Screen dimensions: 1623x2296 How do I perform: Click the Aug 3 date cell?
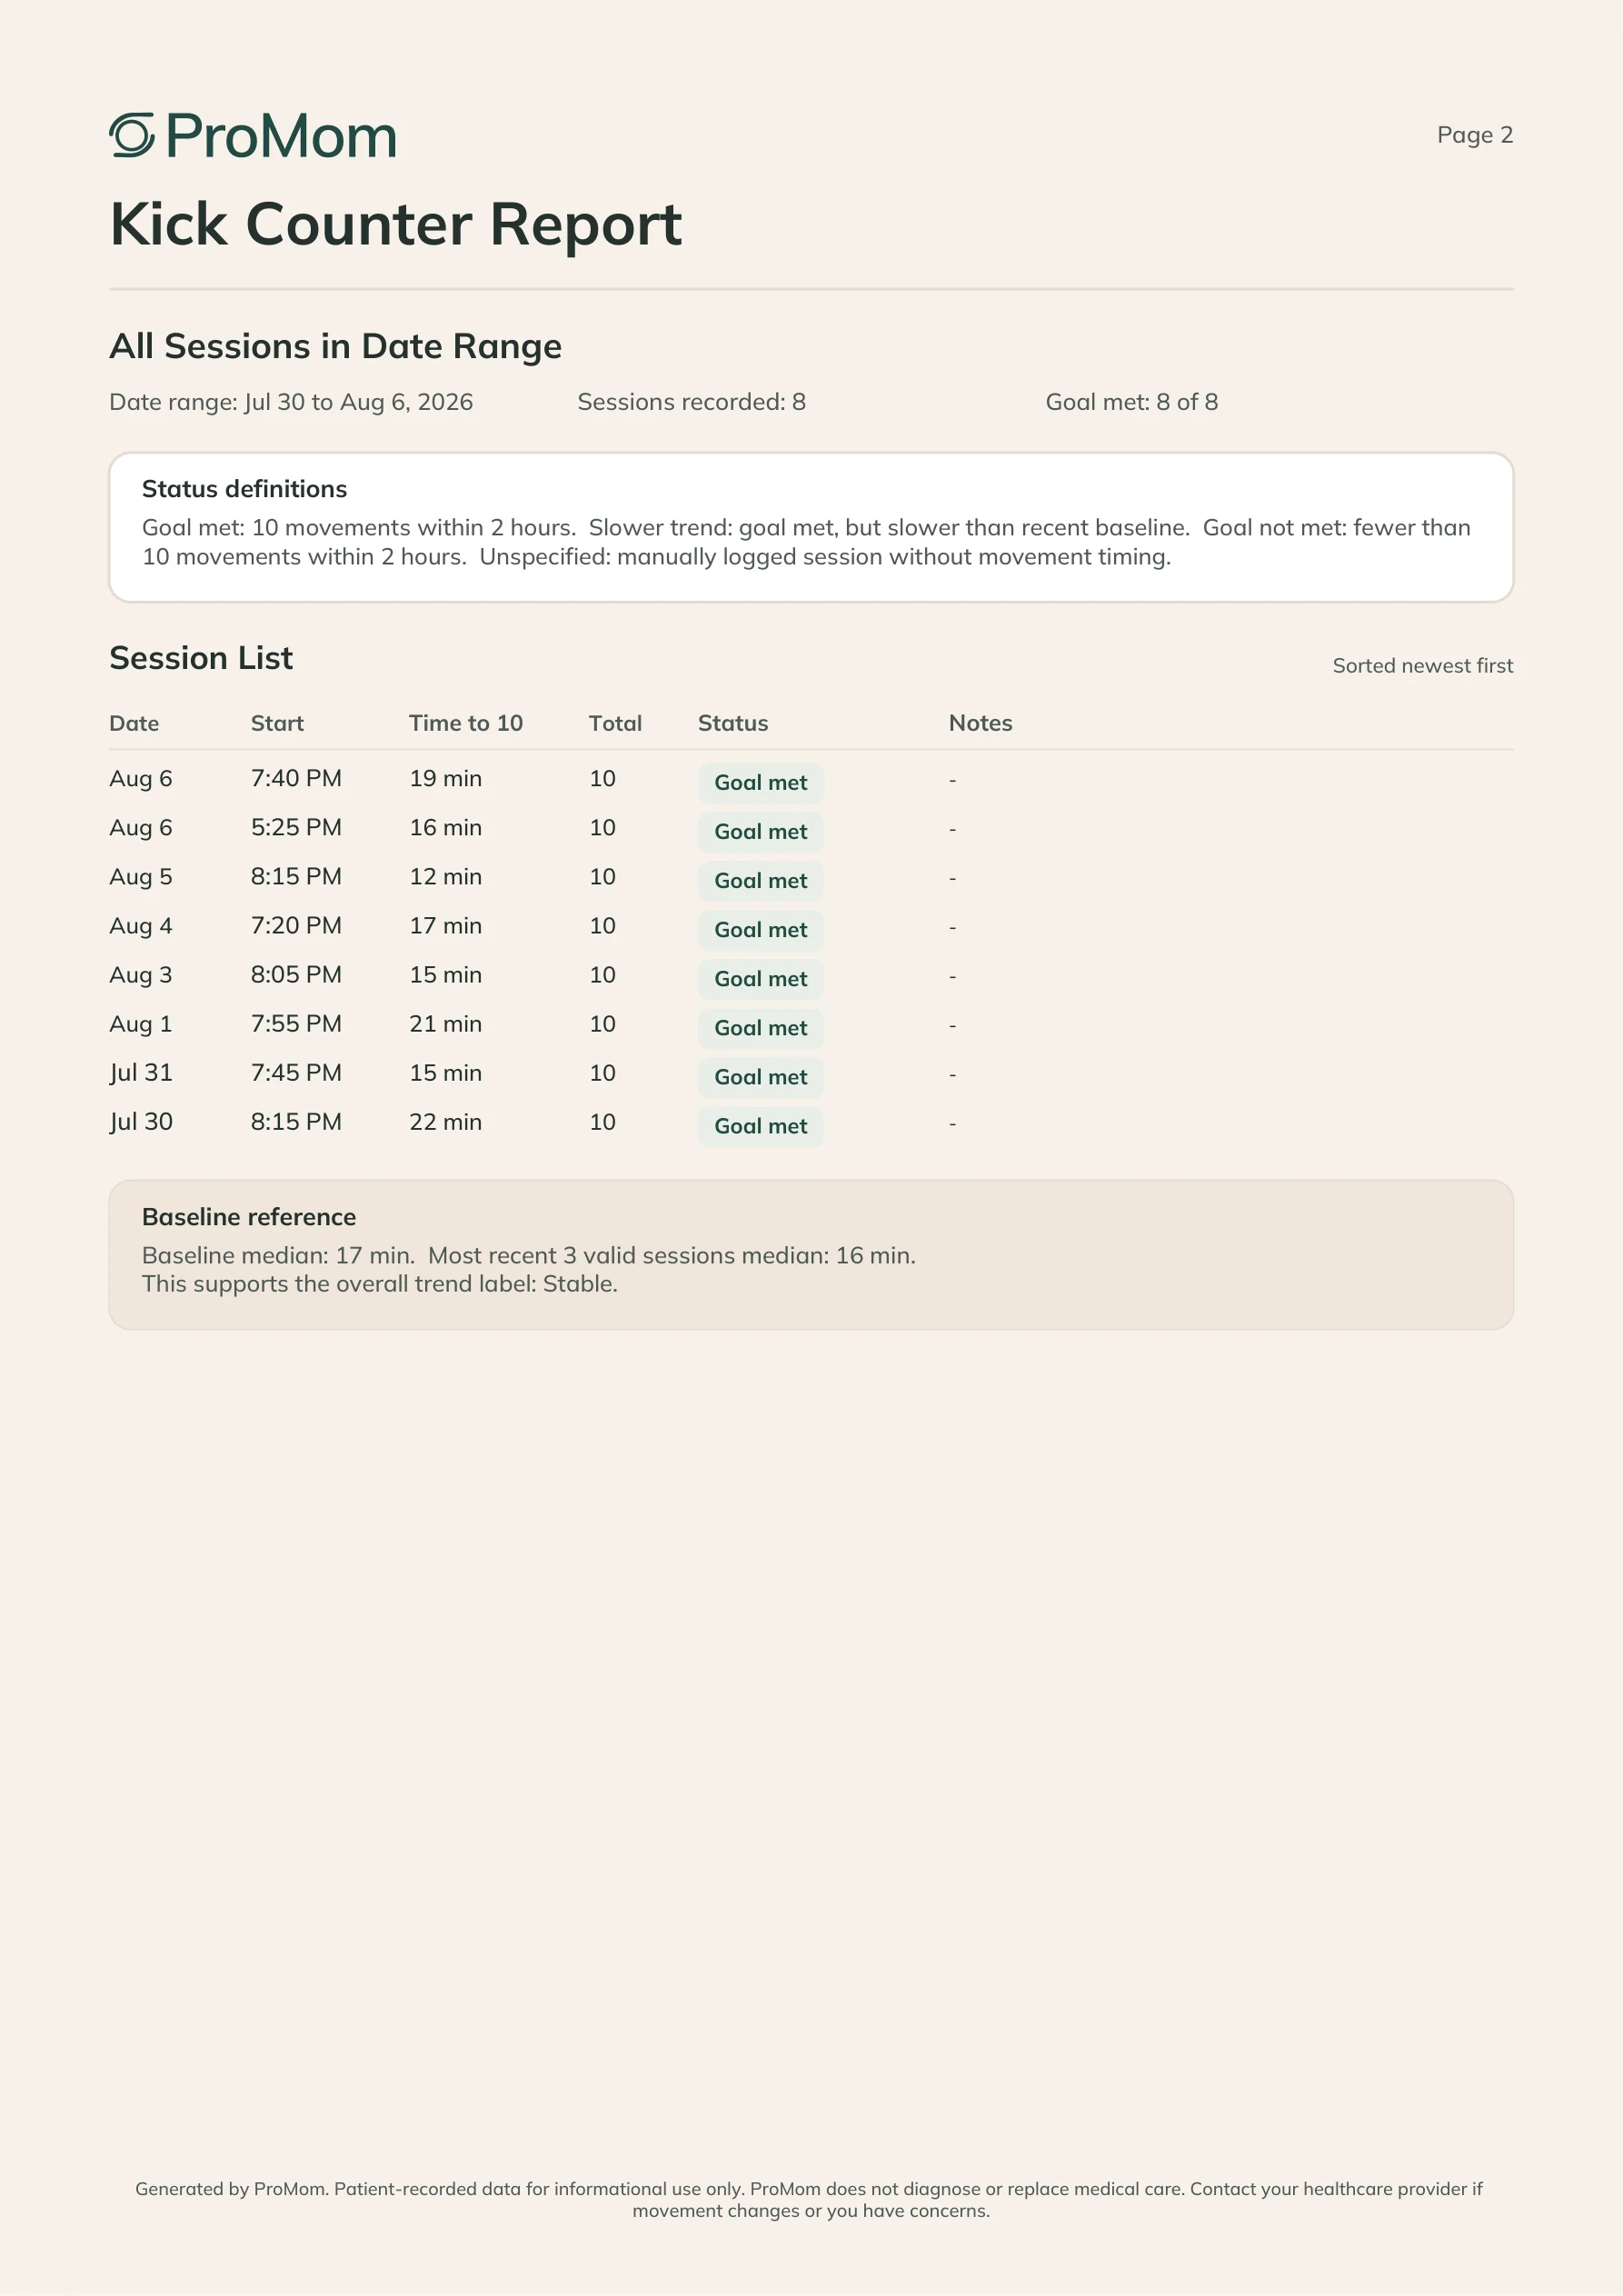coord(141,975)
